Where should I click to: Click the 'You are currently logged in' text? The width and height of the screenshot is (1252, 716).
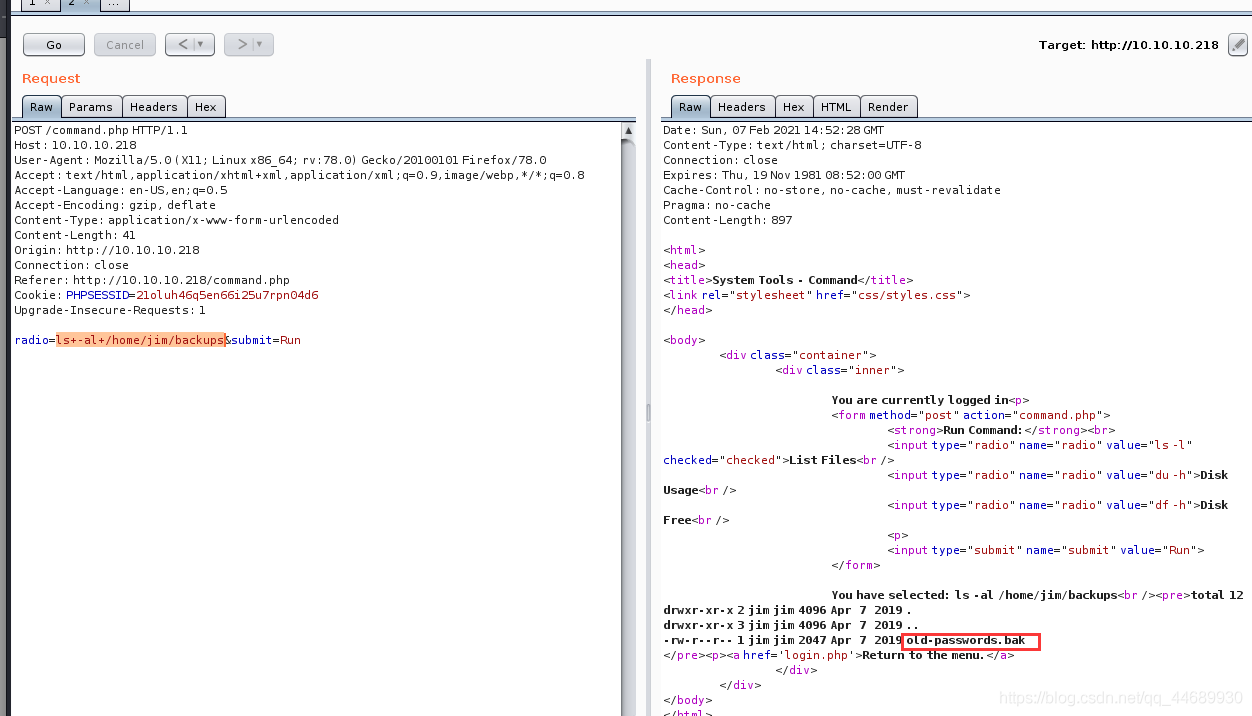pos(920,400)
